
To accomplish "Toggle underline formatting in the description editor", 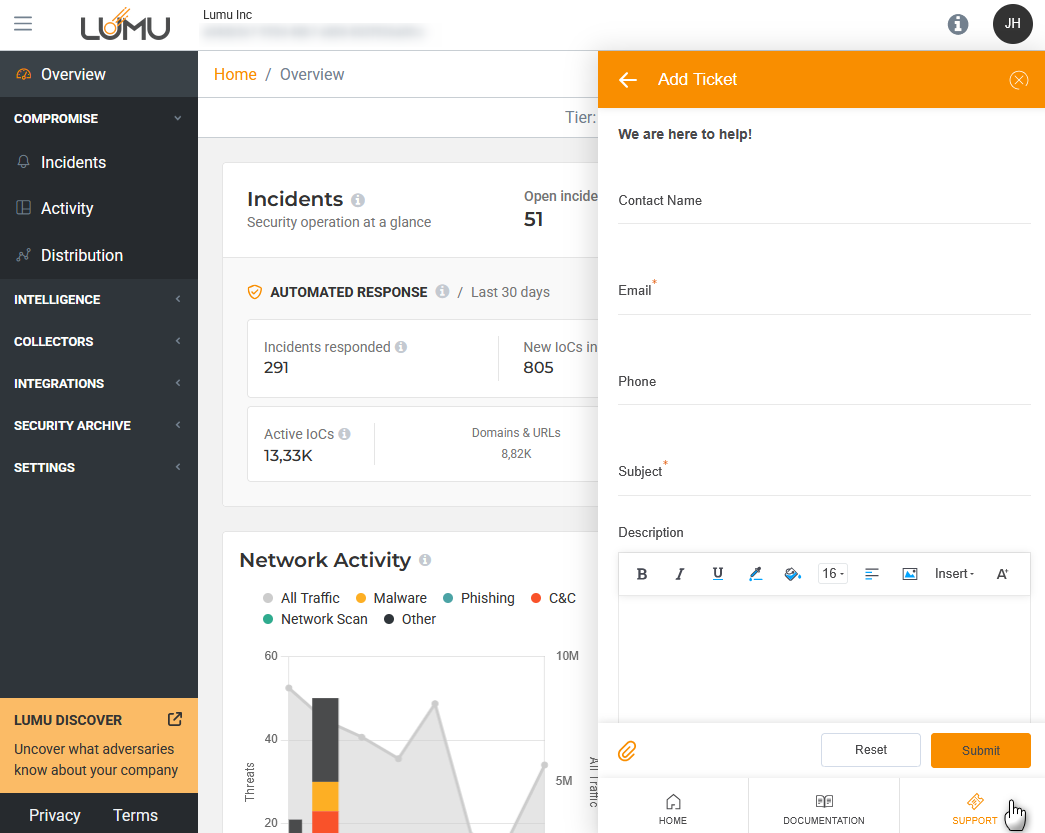I will click(718, 574).
